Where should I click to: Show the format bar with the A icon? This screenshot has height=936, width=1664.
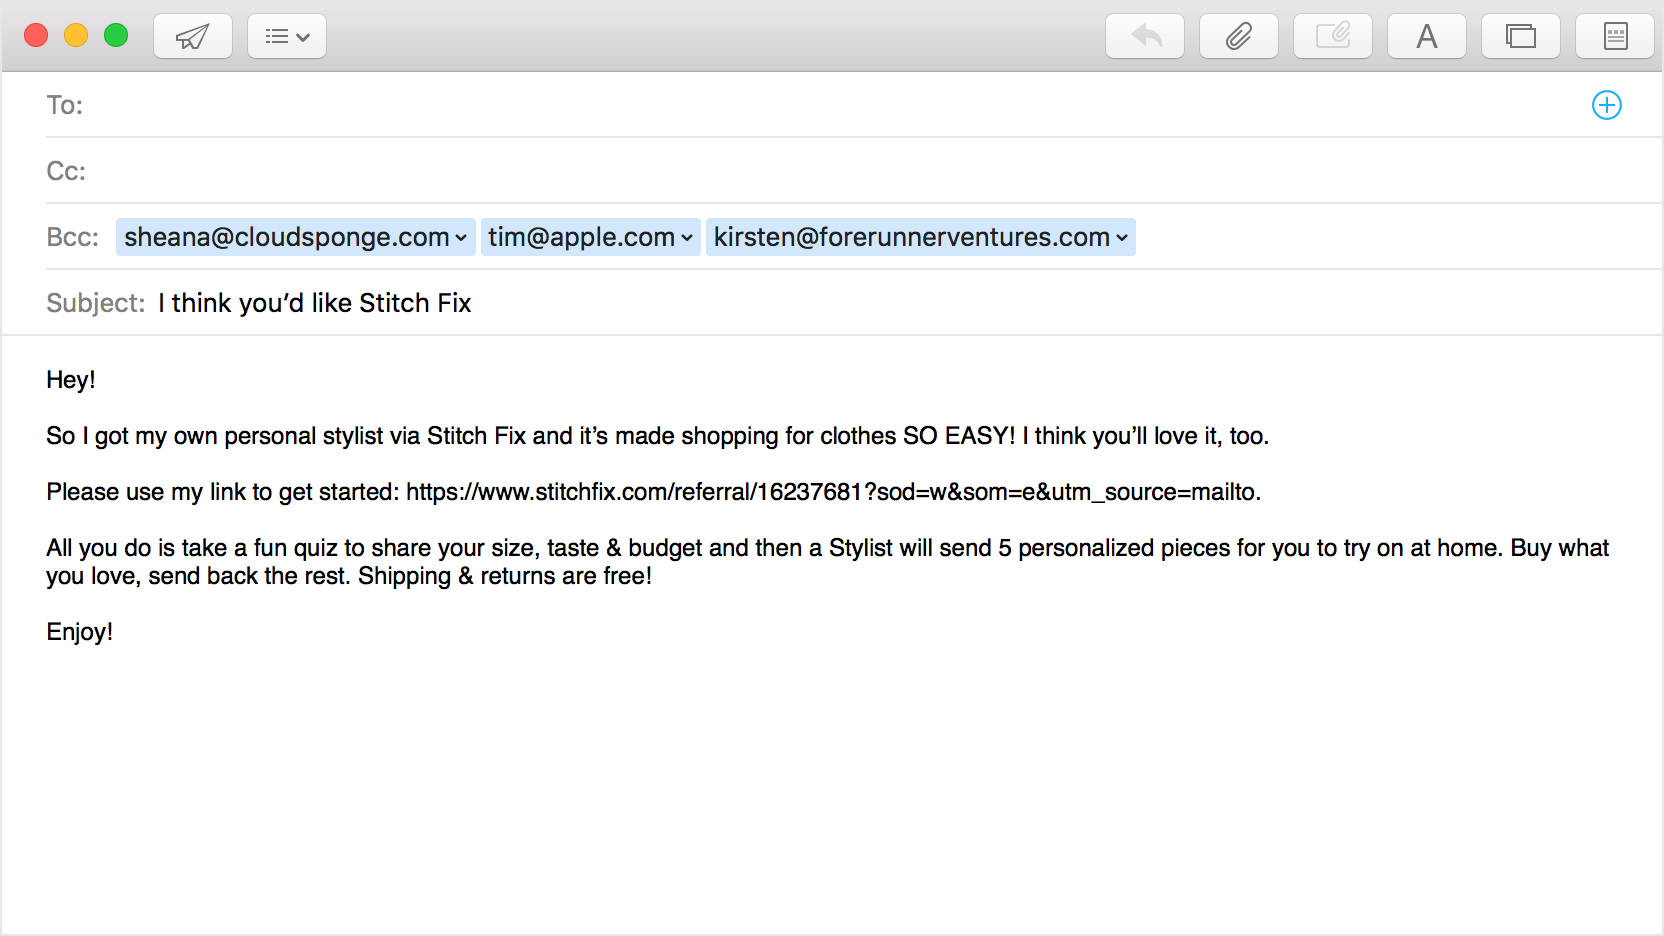1427,36
